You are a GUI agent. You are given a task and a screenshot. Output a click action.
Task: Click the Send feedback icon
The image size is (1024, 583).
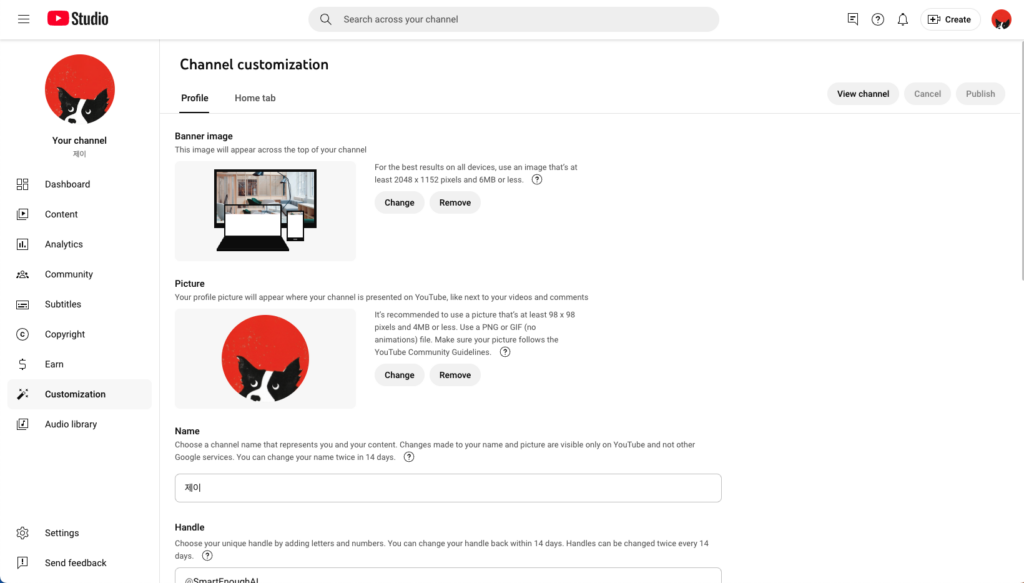point(22,563)
